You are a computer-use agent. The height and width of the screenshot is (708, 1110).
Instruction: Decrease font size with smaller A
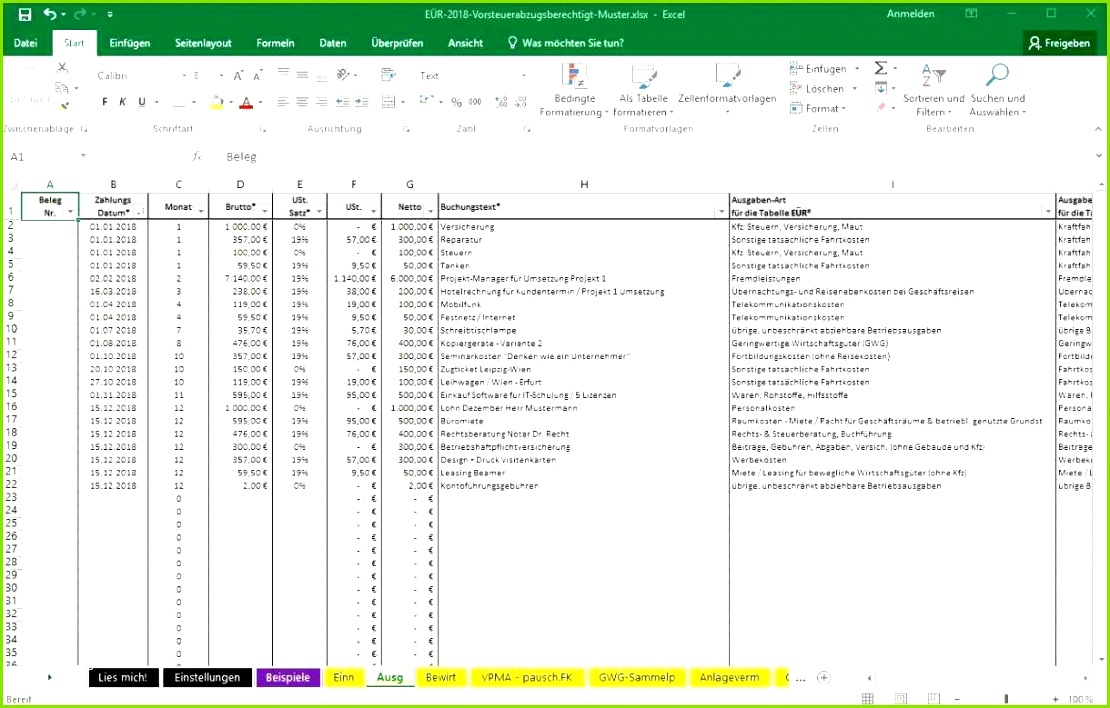pos(258,75)
